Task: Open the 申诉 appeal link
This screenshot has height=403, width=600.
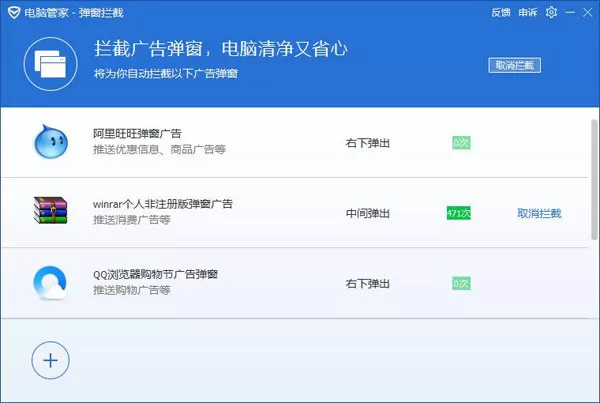Action: coord(528,13)
